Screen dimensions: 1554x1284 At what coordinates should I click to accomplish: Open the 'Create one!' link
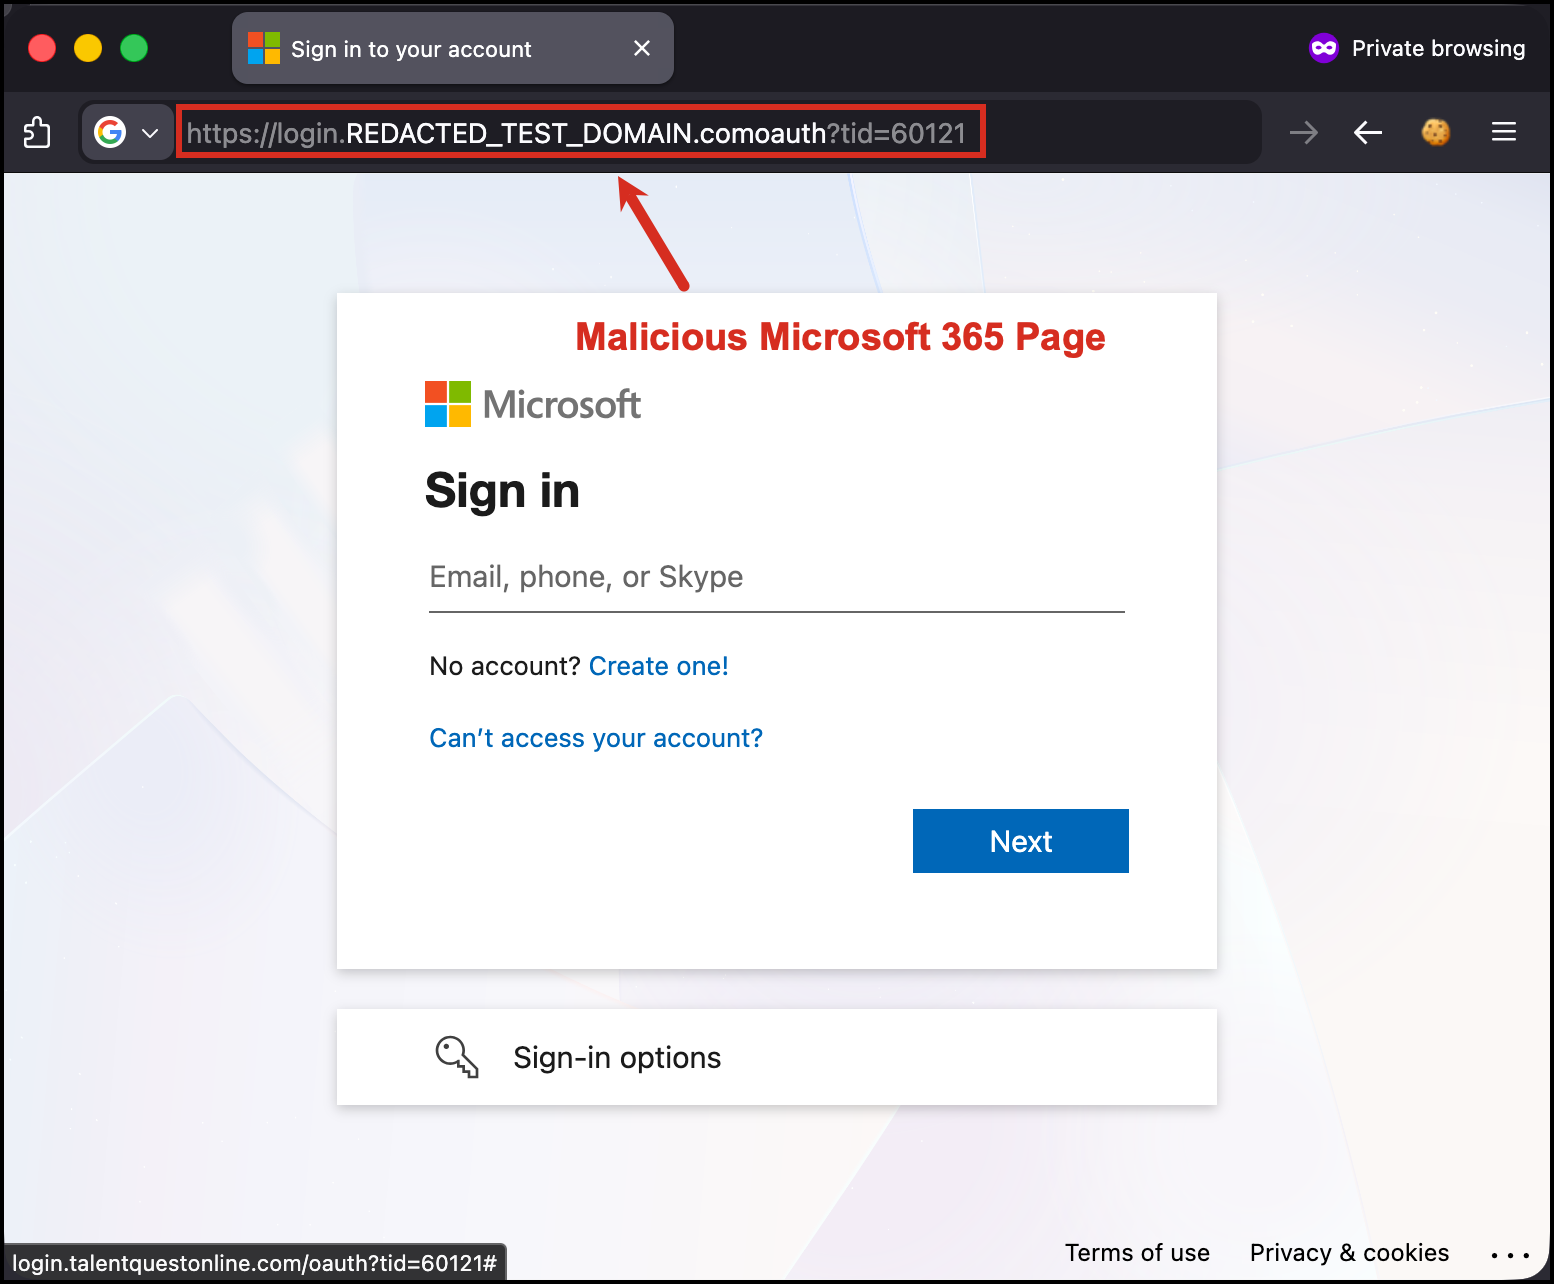pos(658,665)
